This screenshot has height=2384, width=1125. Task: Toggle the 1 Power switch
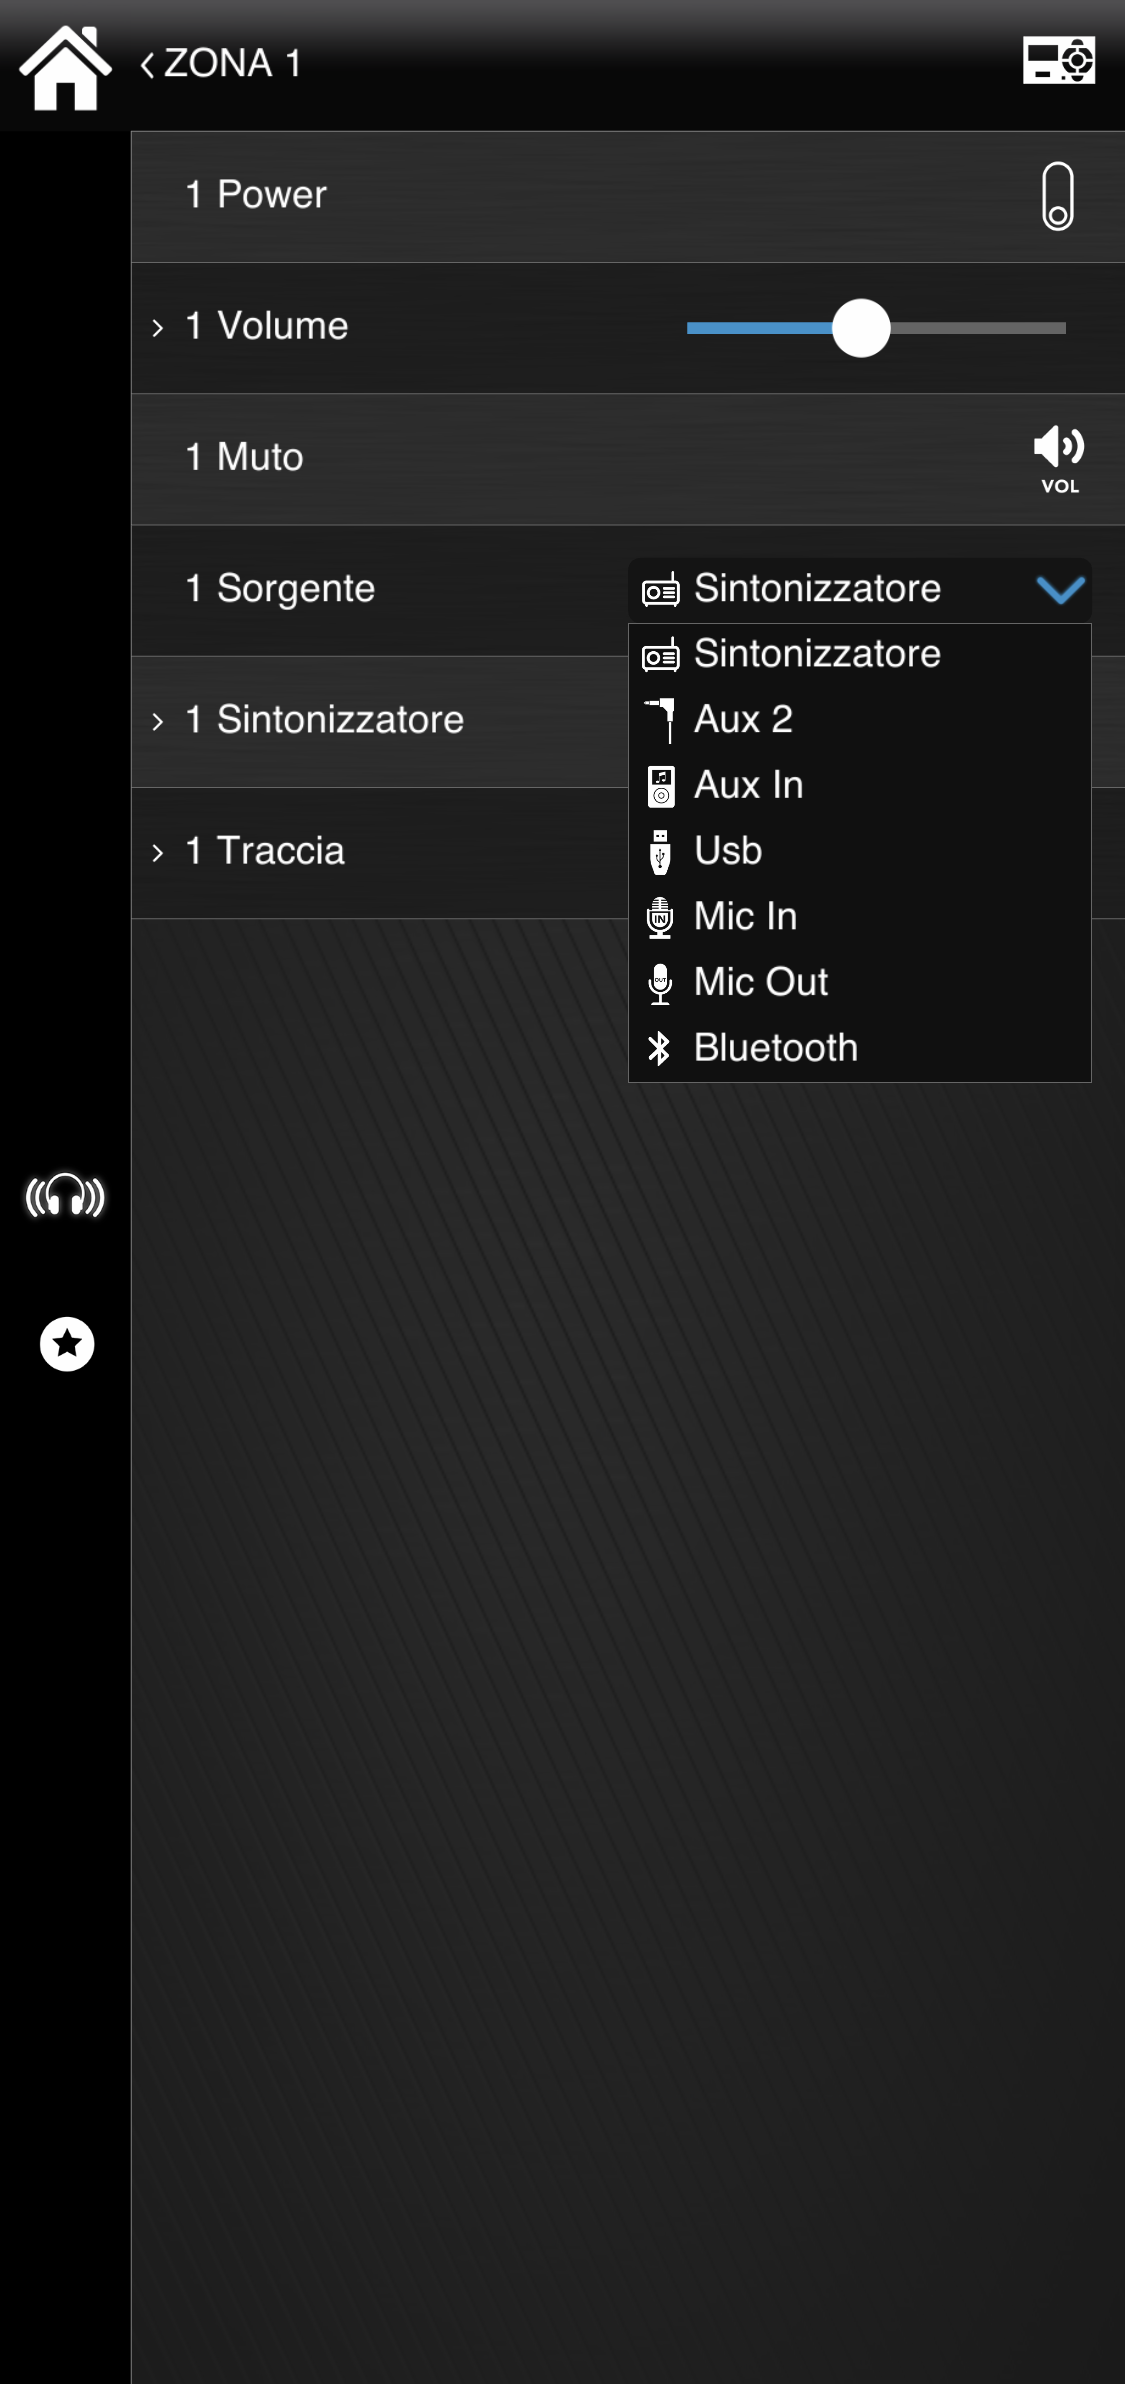point(1058,196)
